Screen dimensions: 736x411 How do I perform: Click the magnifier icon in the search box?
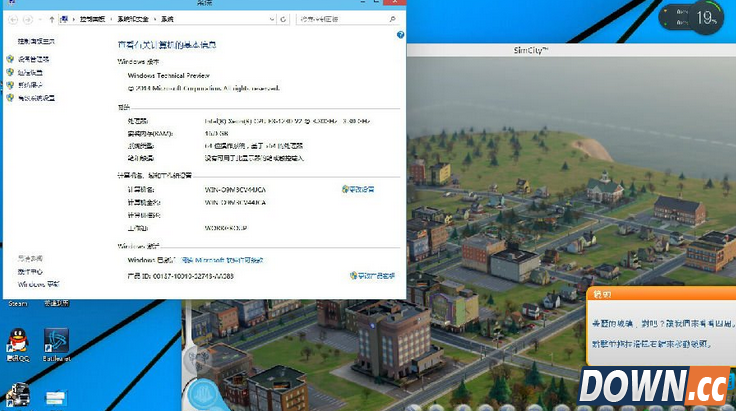tap(392, 19)
